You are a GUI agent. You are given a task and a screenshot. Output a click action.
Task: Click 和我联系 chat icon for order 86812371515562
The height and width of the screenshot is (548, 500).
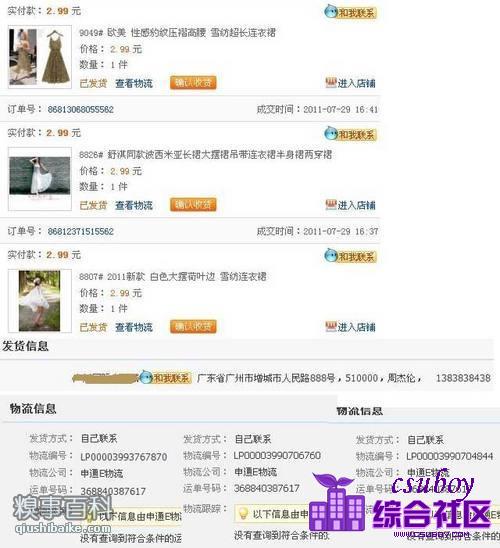(350, 256)
